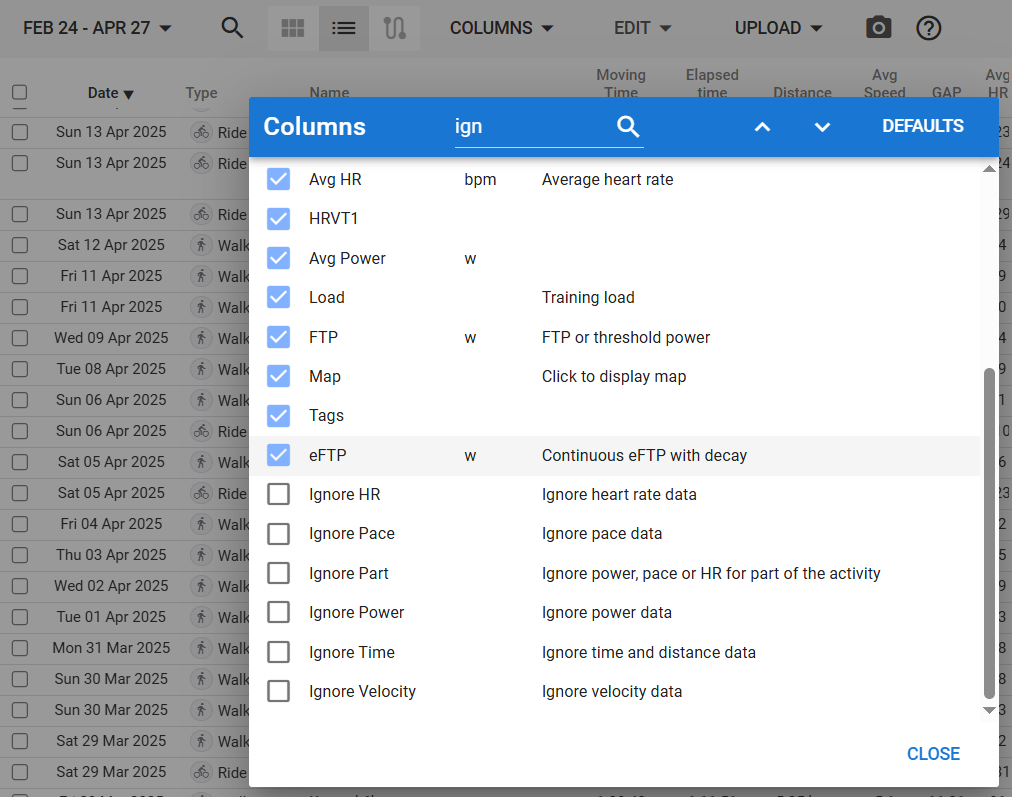Click the walk icon for Wed 02 Apr 2025
The height and width of the screenshot is (797, 1012).
pos(201,586)
